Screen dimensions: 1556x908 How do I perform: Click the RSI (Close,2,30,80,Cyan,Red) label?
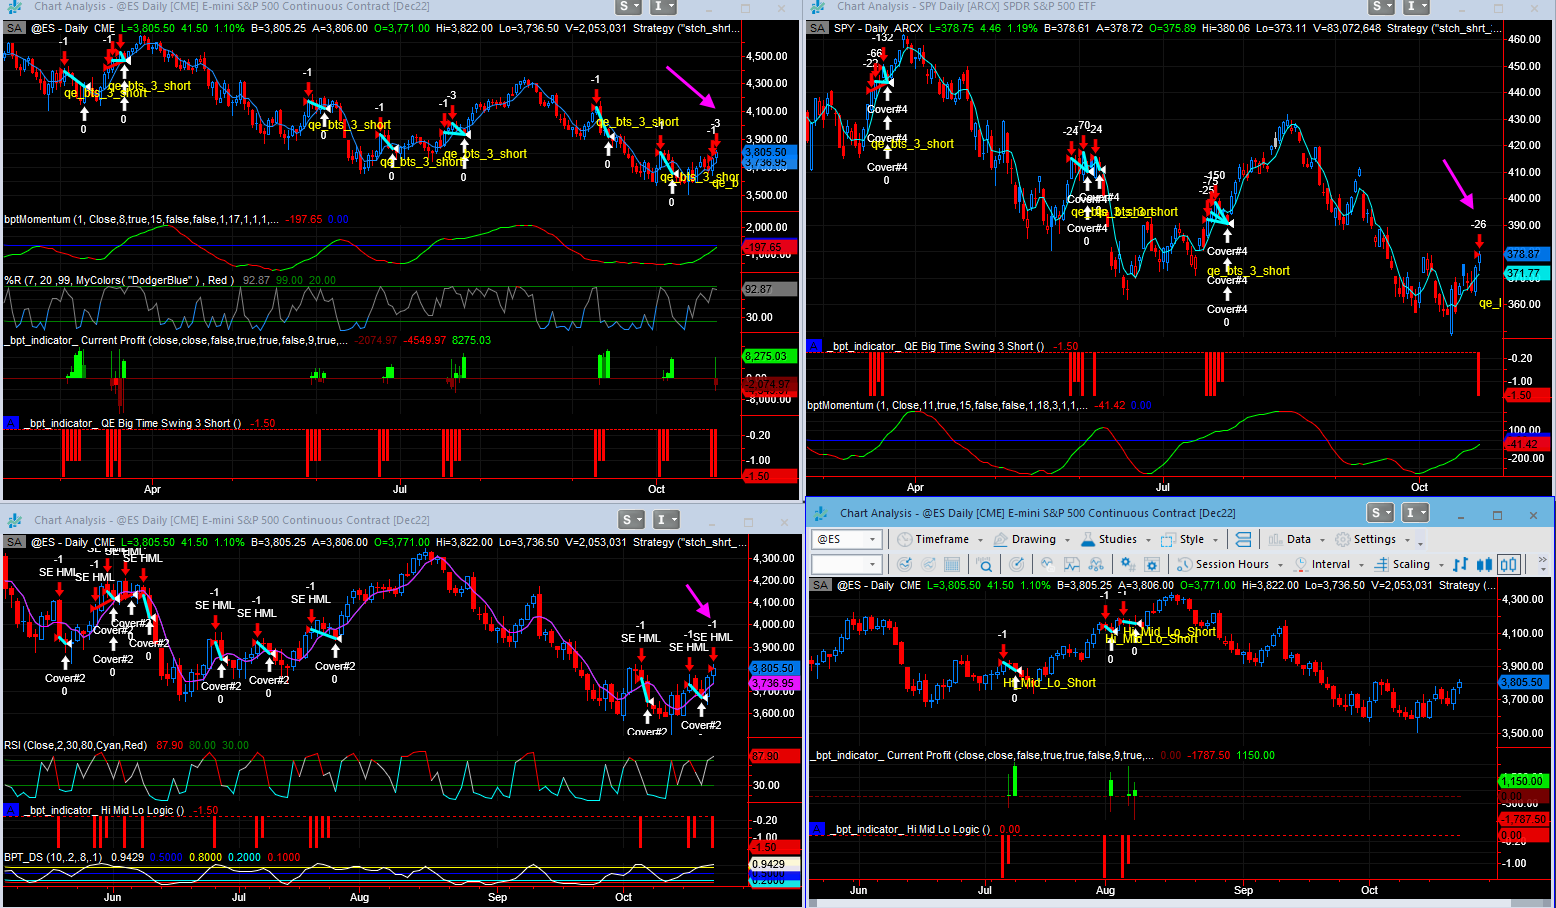click(x=75, y=745)
